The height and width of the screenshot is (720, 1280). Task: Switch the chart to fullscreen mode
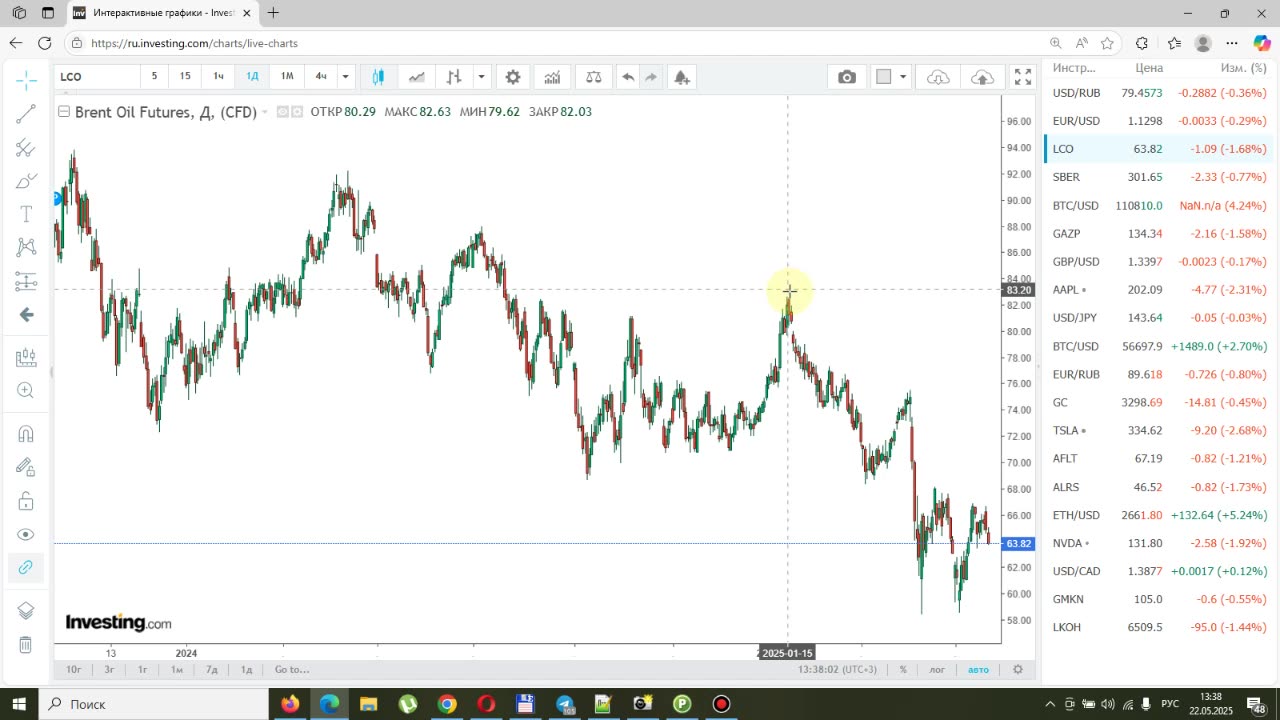[x=1023, y=77]
